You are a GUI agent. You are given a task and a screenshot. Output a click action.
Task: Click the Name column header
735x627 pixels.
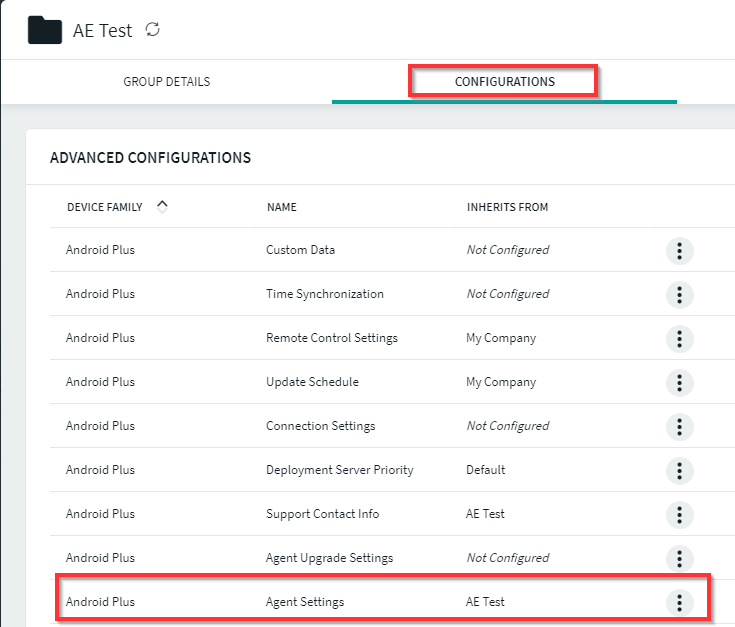point(281,208)
